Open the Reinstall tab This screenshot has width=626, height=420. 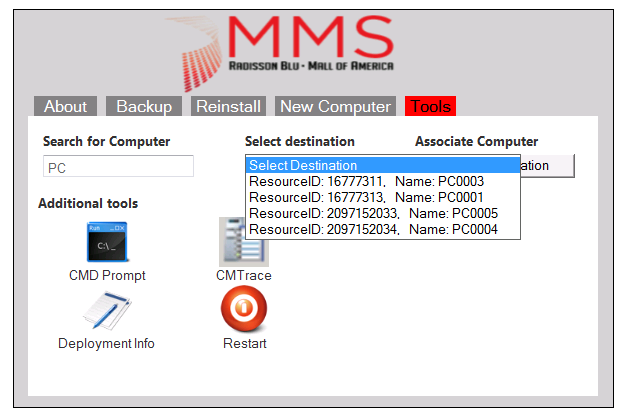click(x=228, y=106)
